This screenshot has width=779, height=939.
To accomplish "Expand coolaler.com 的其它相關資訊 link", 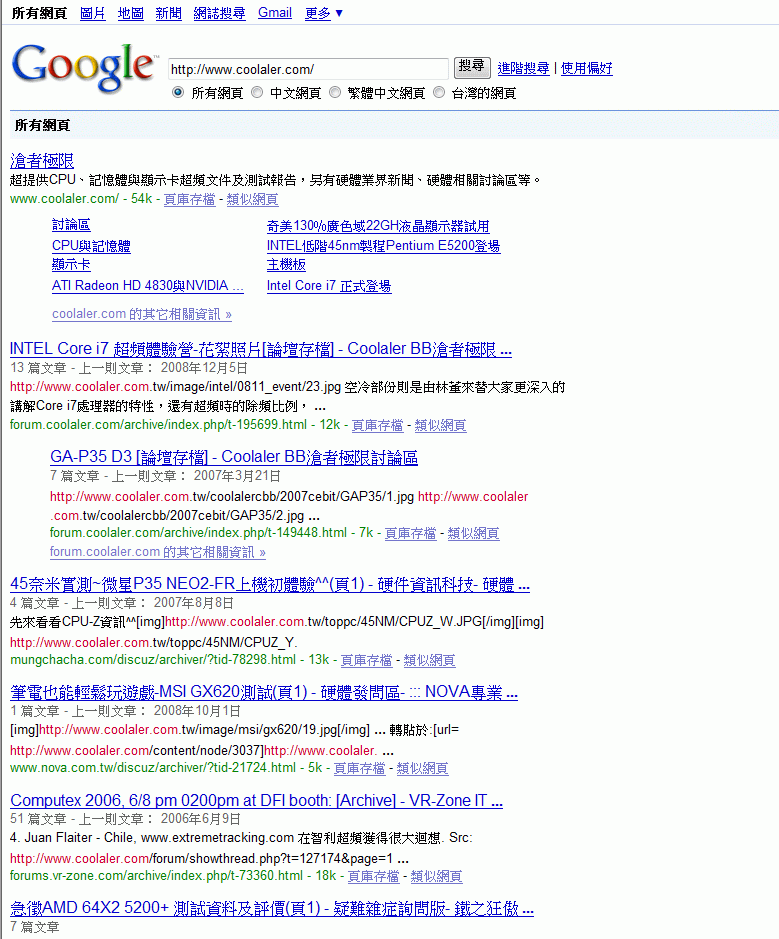I will 142,314.
